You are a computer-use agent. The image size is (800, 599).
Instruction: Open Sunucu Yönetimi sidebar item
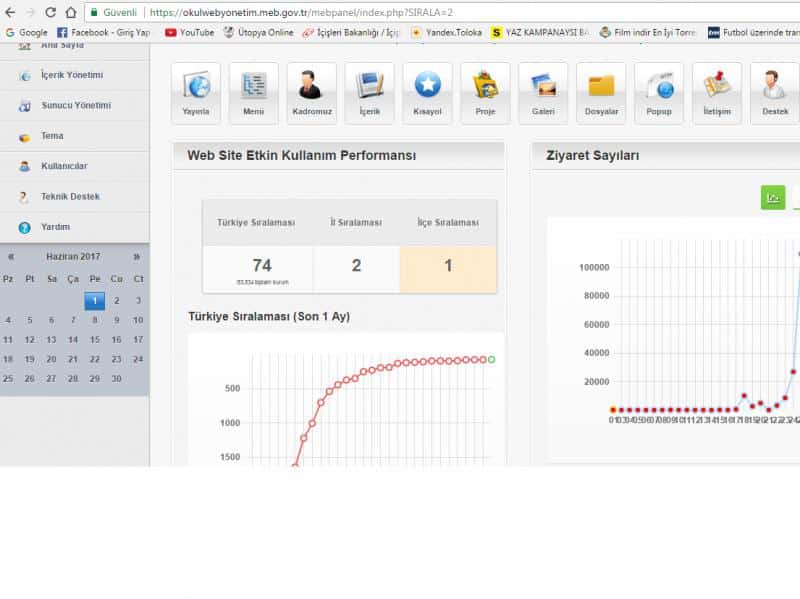tap(76, 105)
